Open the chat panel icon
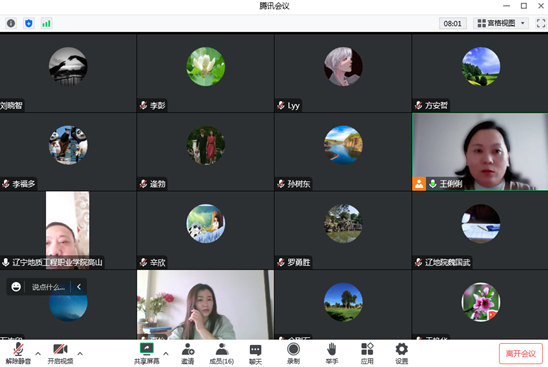This screenshot has height=367, width=548. pyautogui.click(x=255, y=353)
